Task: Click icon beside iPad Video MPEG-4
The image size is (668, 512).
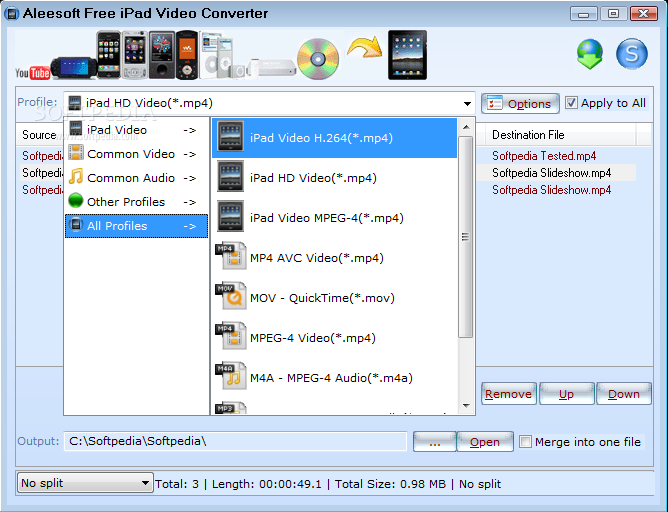Action: [230, 216]
